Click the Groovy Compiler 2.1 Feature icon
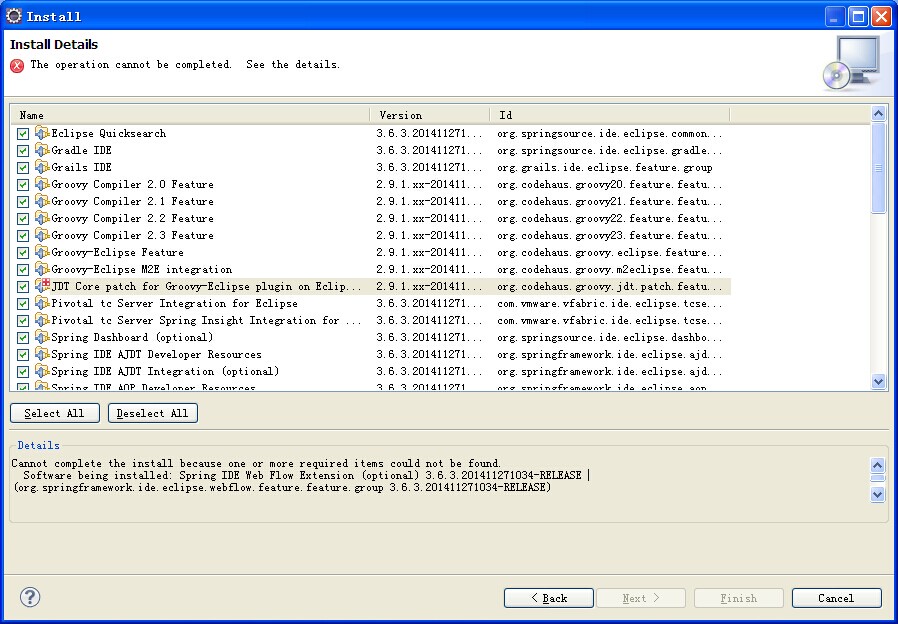Screen dimensions: 898x624 [x=42, y=202]
